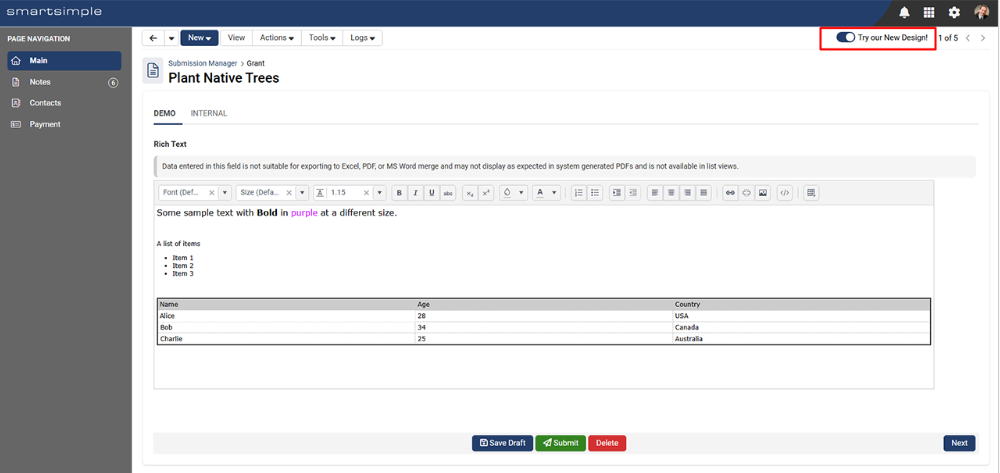Apply underline formatting button
The width and height of the screenshot is (1000, 473).
tap(432, 193)
